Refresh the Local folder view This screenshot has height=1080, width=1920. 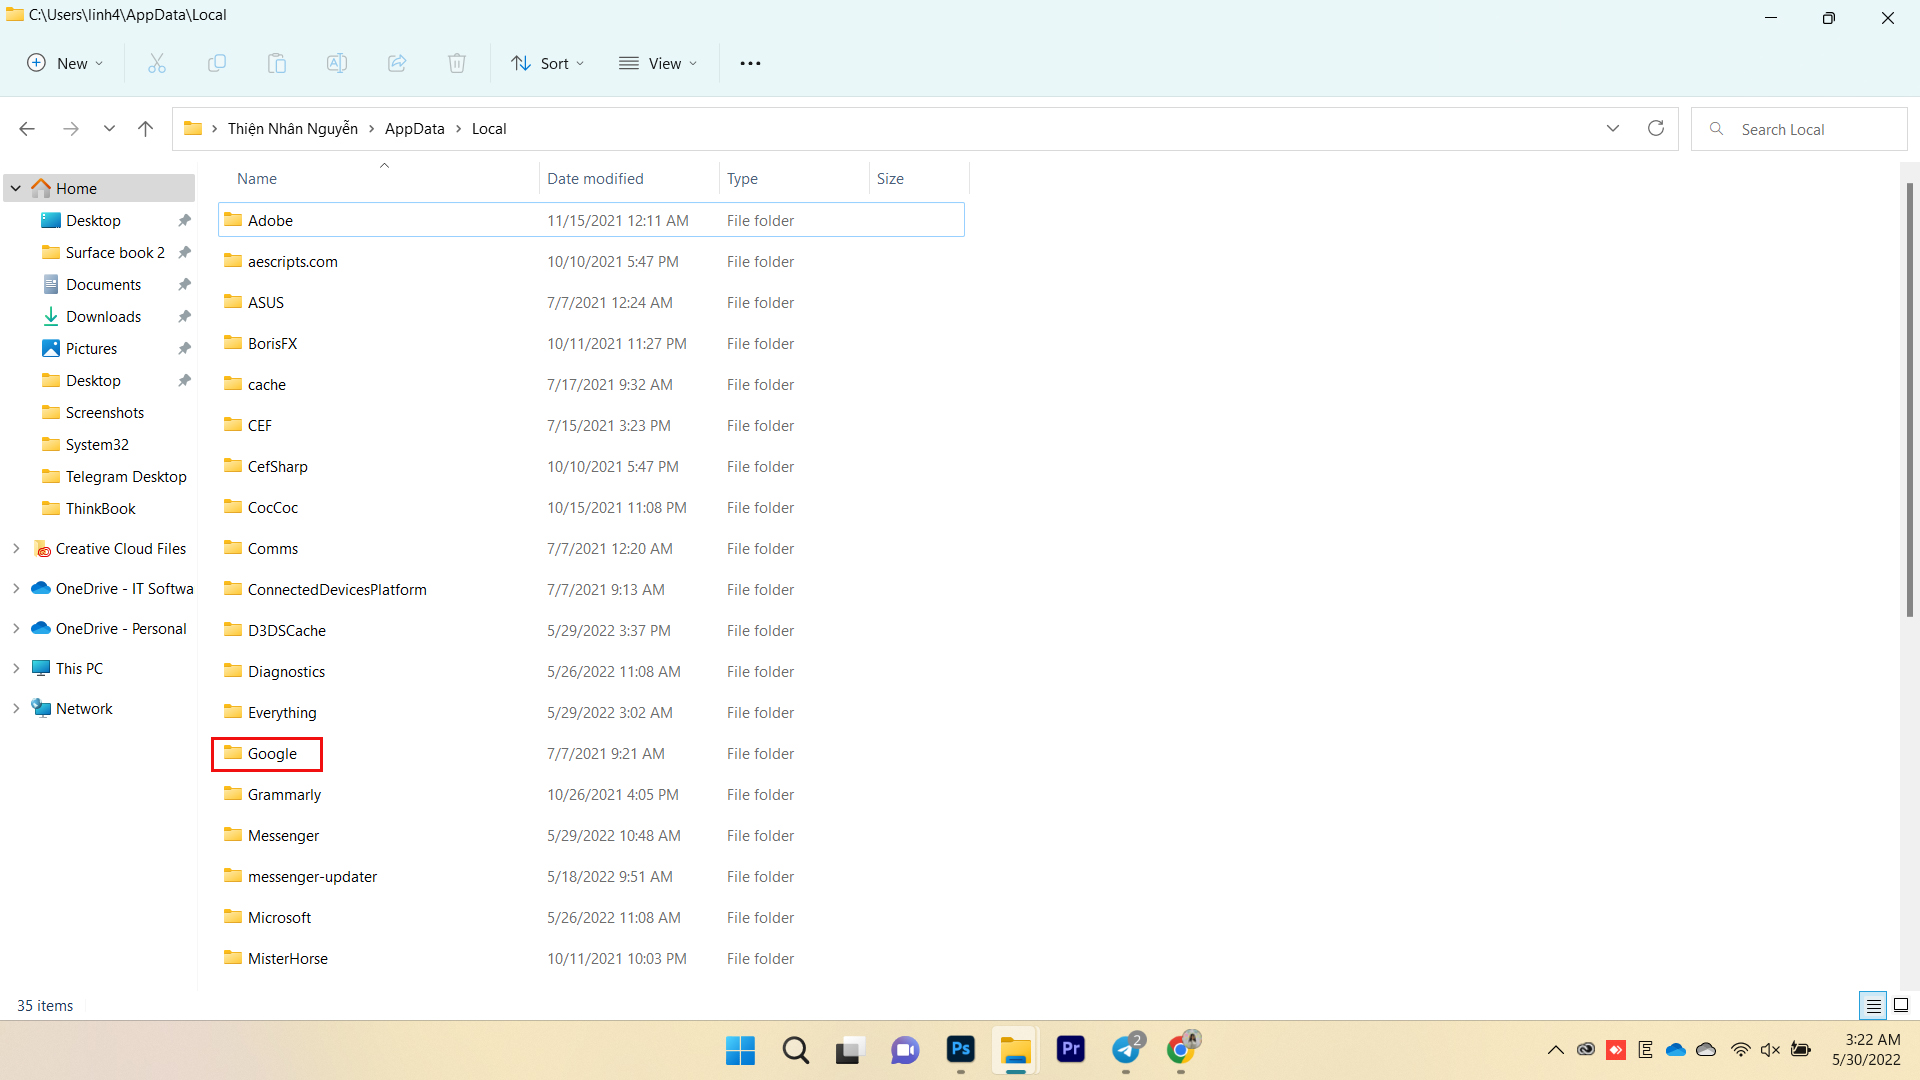[x=1656, y=128]
